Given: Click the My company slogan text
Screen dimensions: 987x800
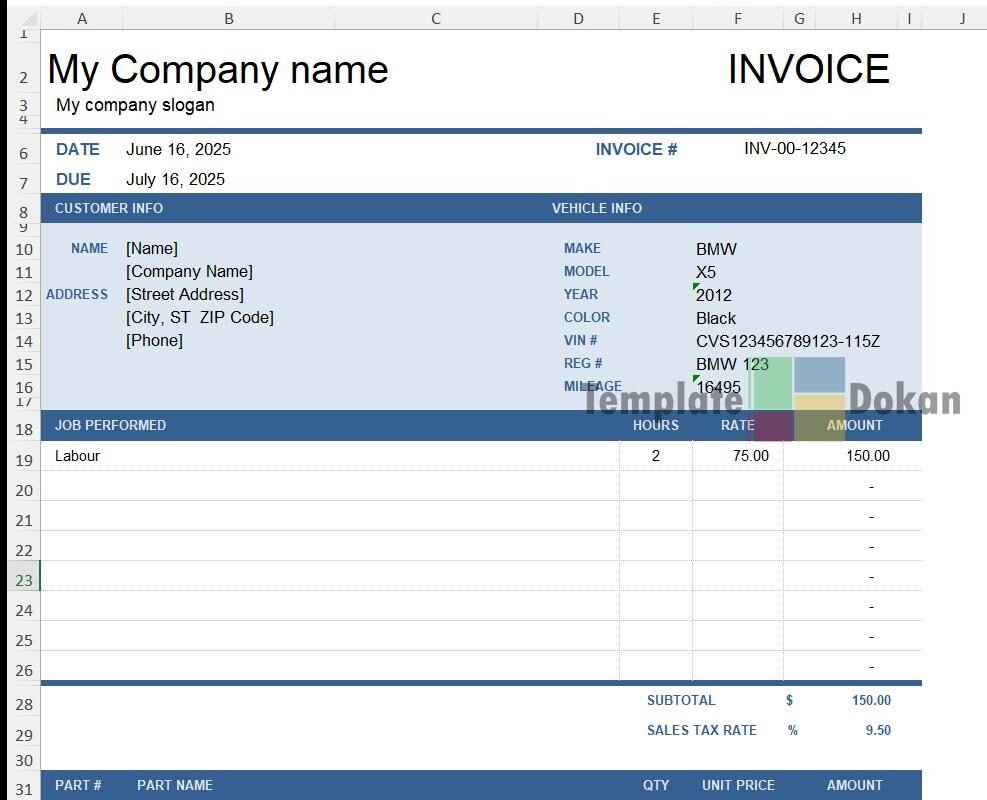Looking at the screenshot, I should pyautogui.click(x=135, y=105).
